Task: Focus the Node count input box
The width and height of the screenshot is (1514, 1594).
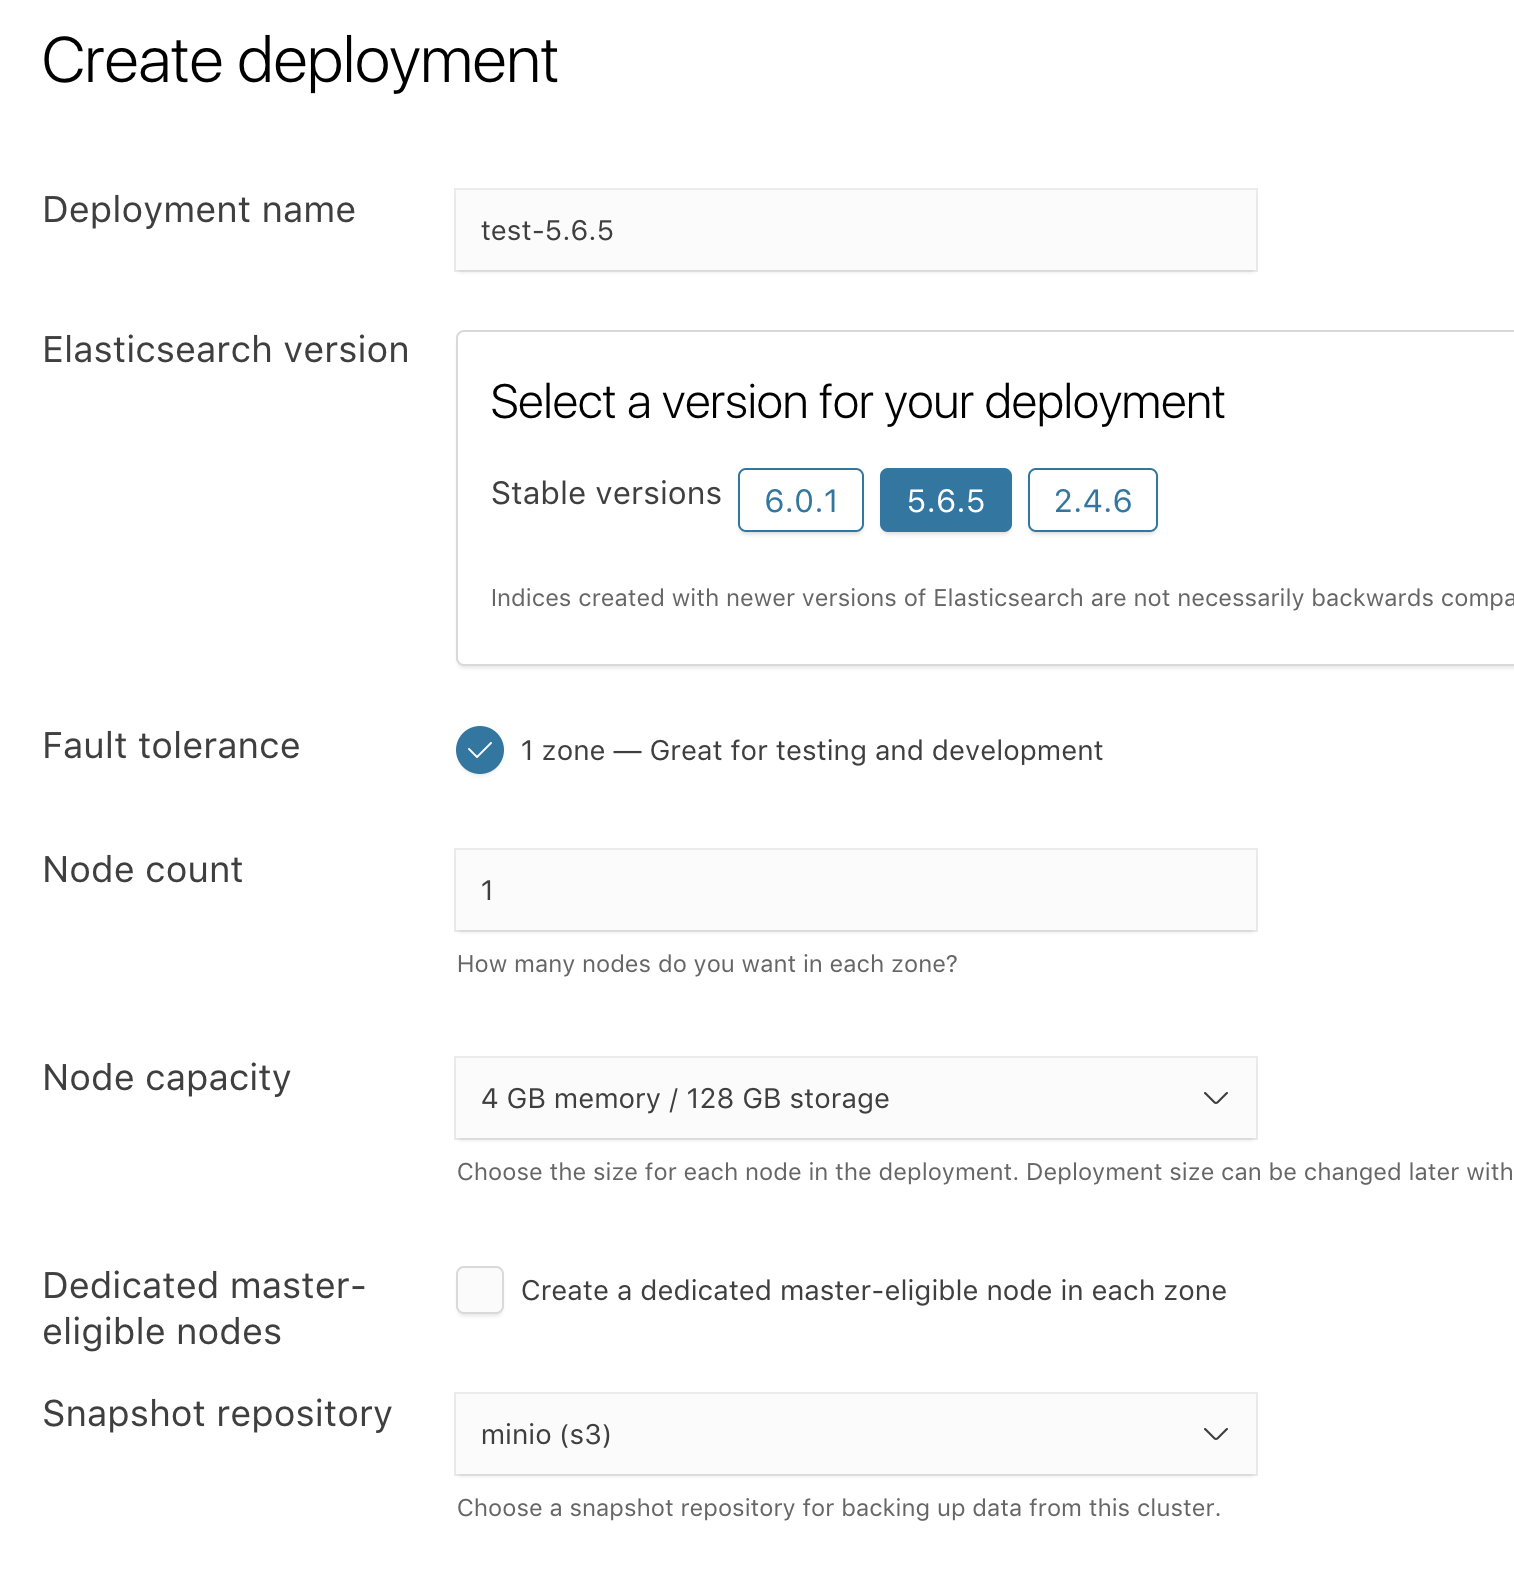Action: [855, 890]
